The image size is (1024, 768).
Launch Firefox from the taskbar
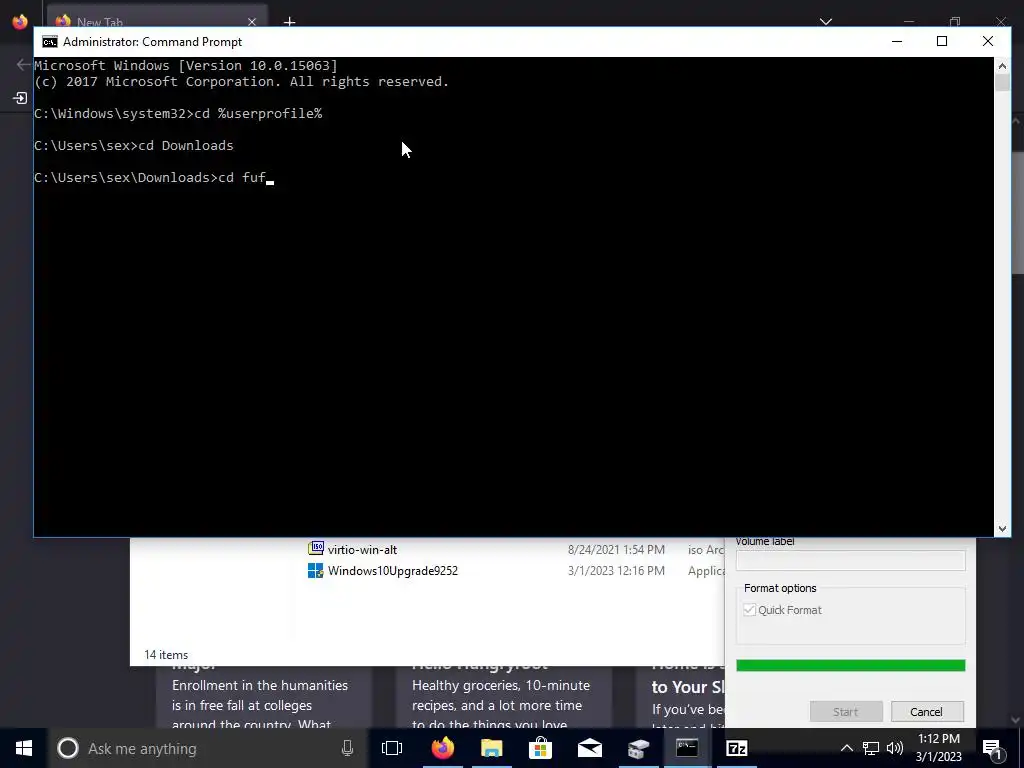[443, 748]
